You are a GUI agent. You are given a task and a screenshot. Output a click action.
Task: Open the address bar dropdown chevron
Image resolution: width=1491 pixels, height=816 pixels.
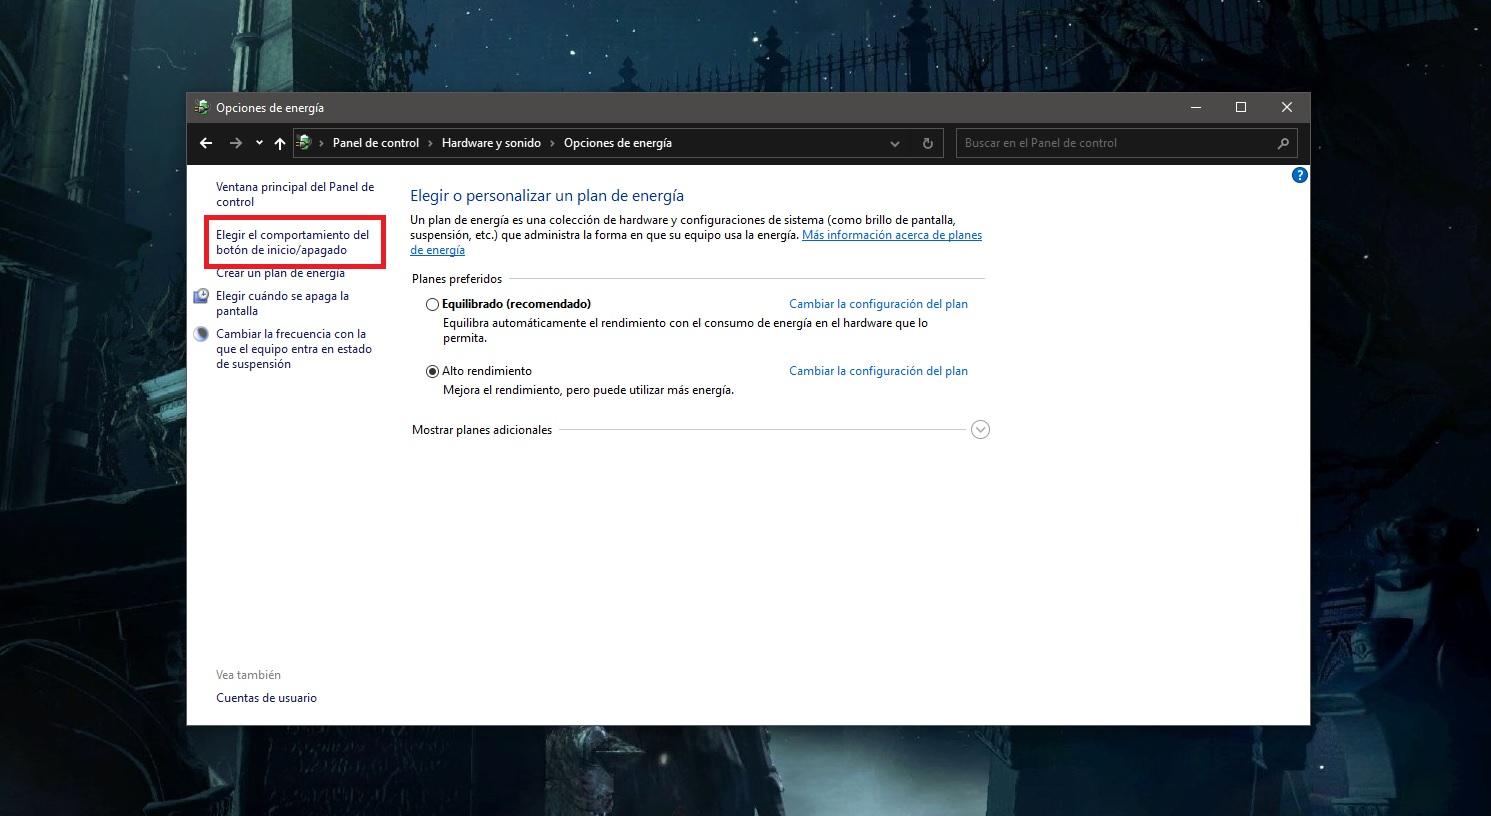click(x=894, y=143)
